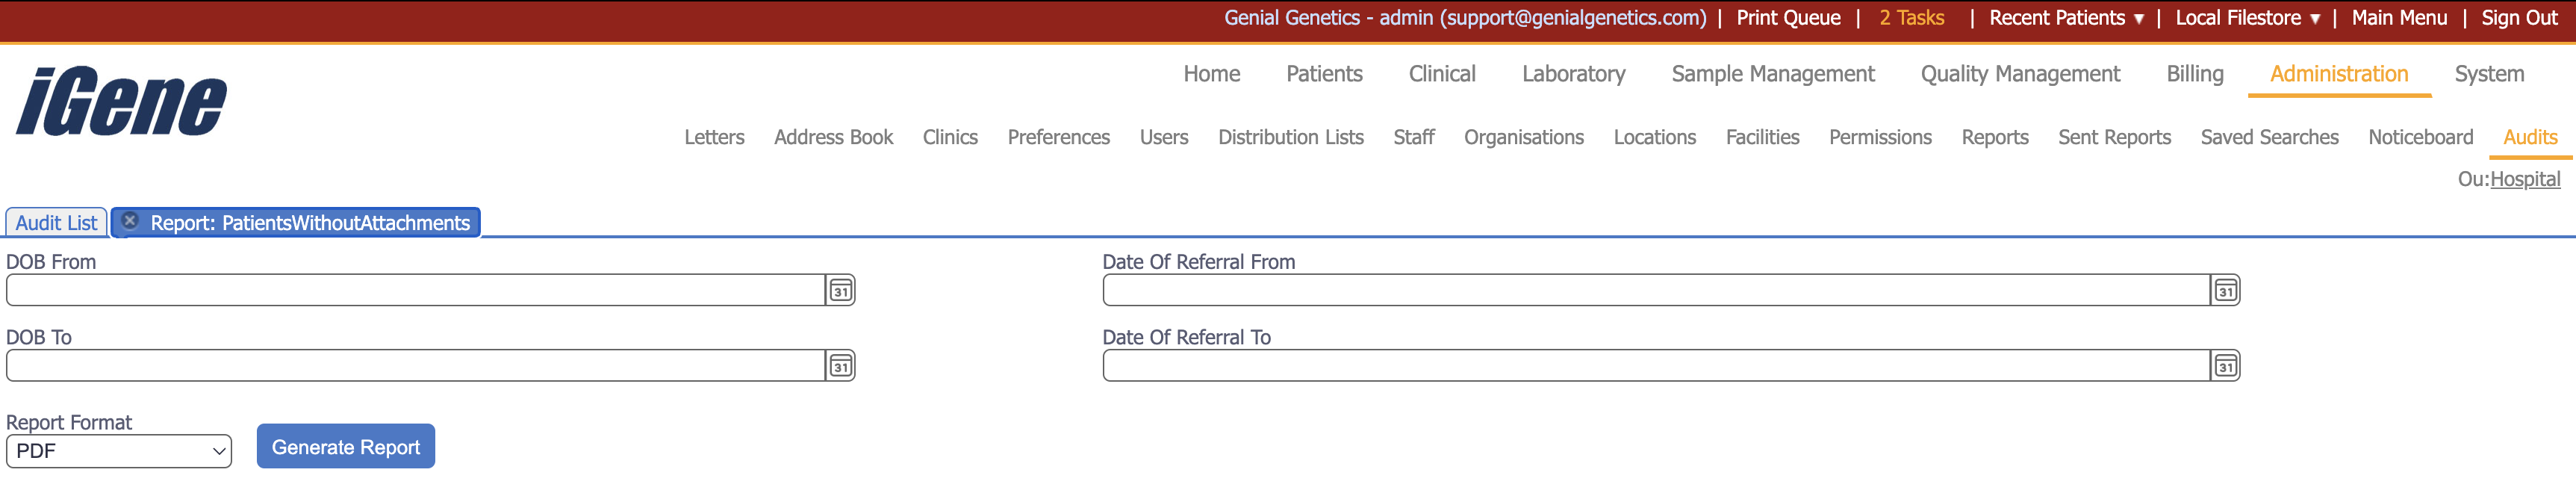The width and height of the screenshot is (2576, 502).
Task: Sign Out of iGene
Action: (x=2519, y=17)
